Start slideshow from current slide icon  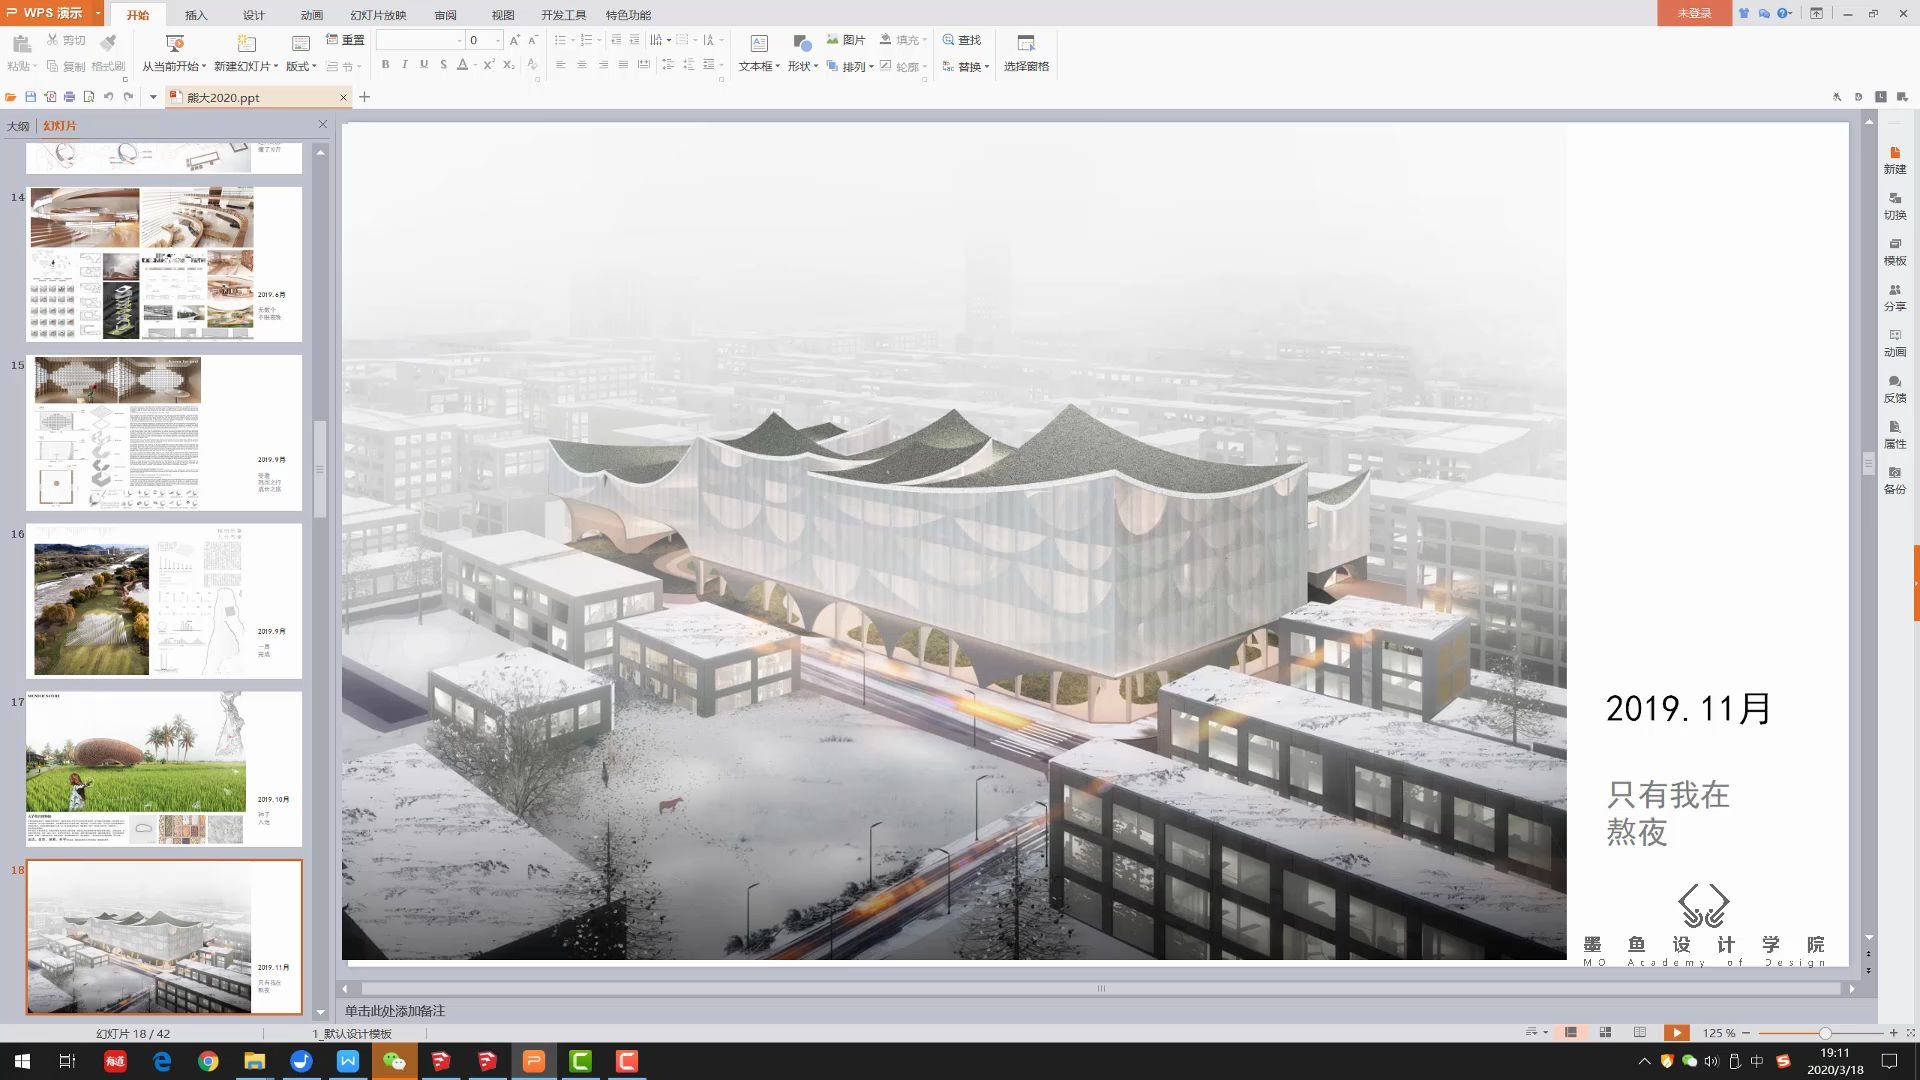tap(175, 43)
